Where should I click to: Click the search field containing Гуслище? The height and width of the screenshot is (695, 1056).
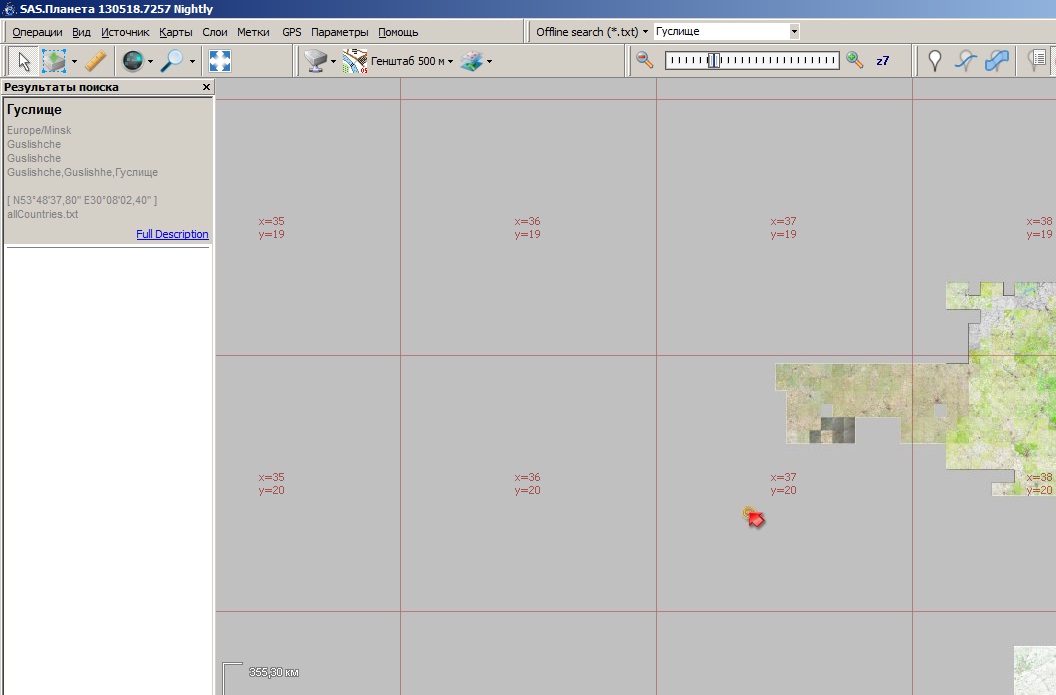(x=720, y=32)
